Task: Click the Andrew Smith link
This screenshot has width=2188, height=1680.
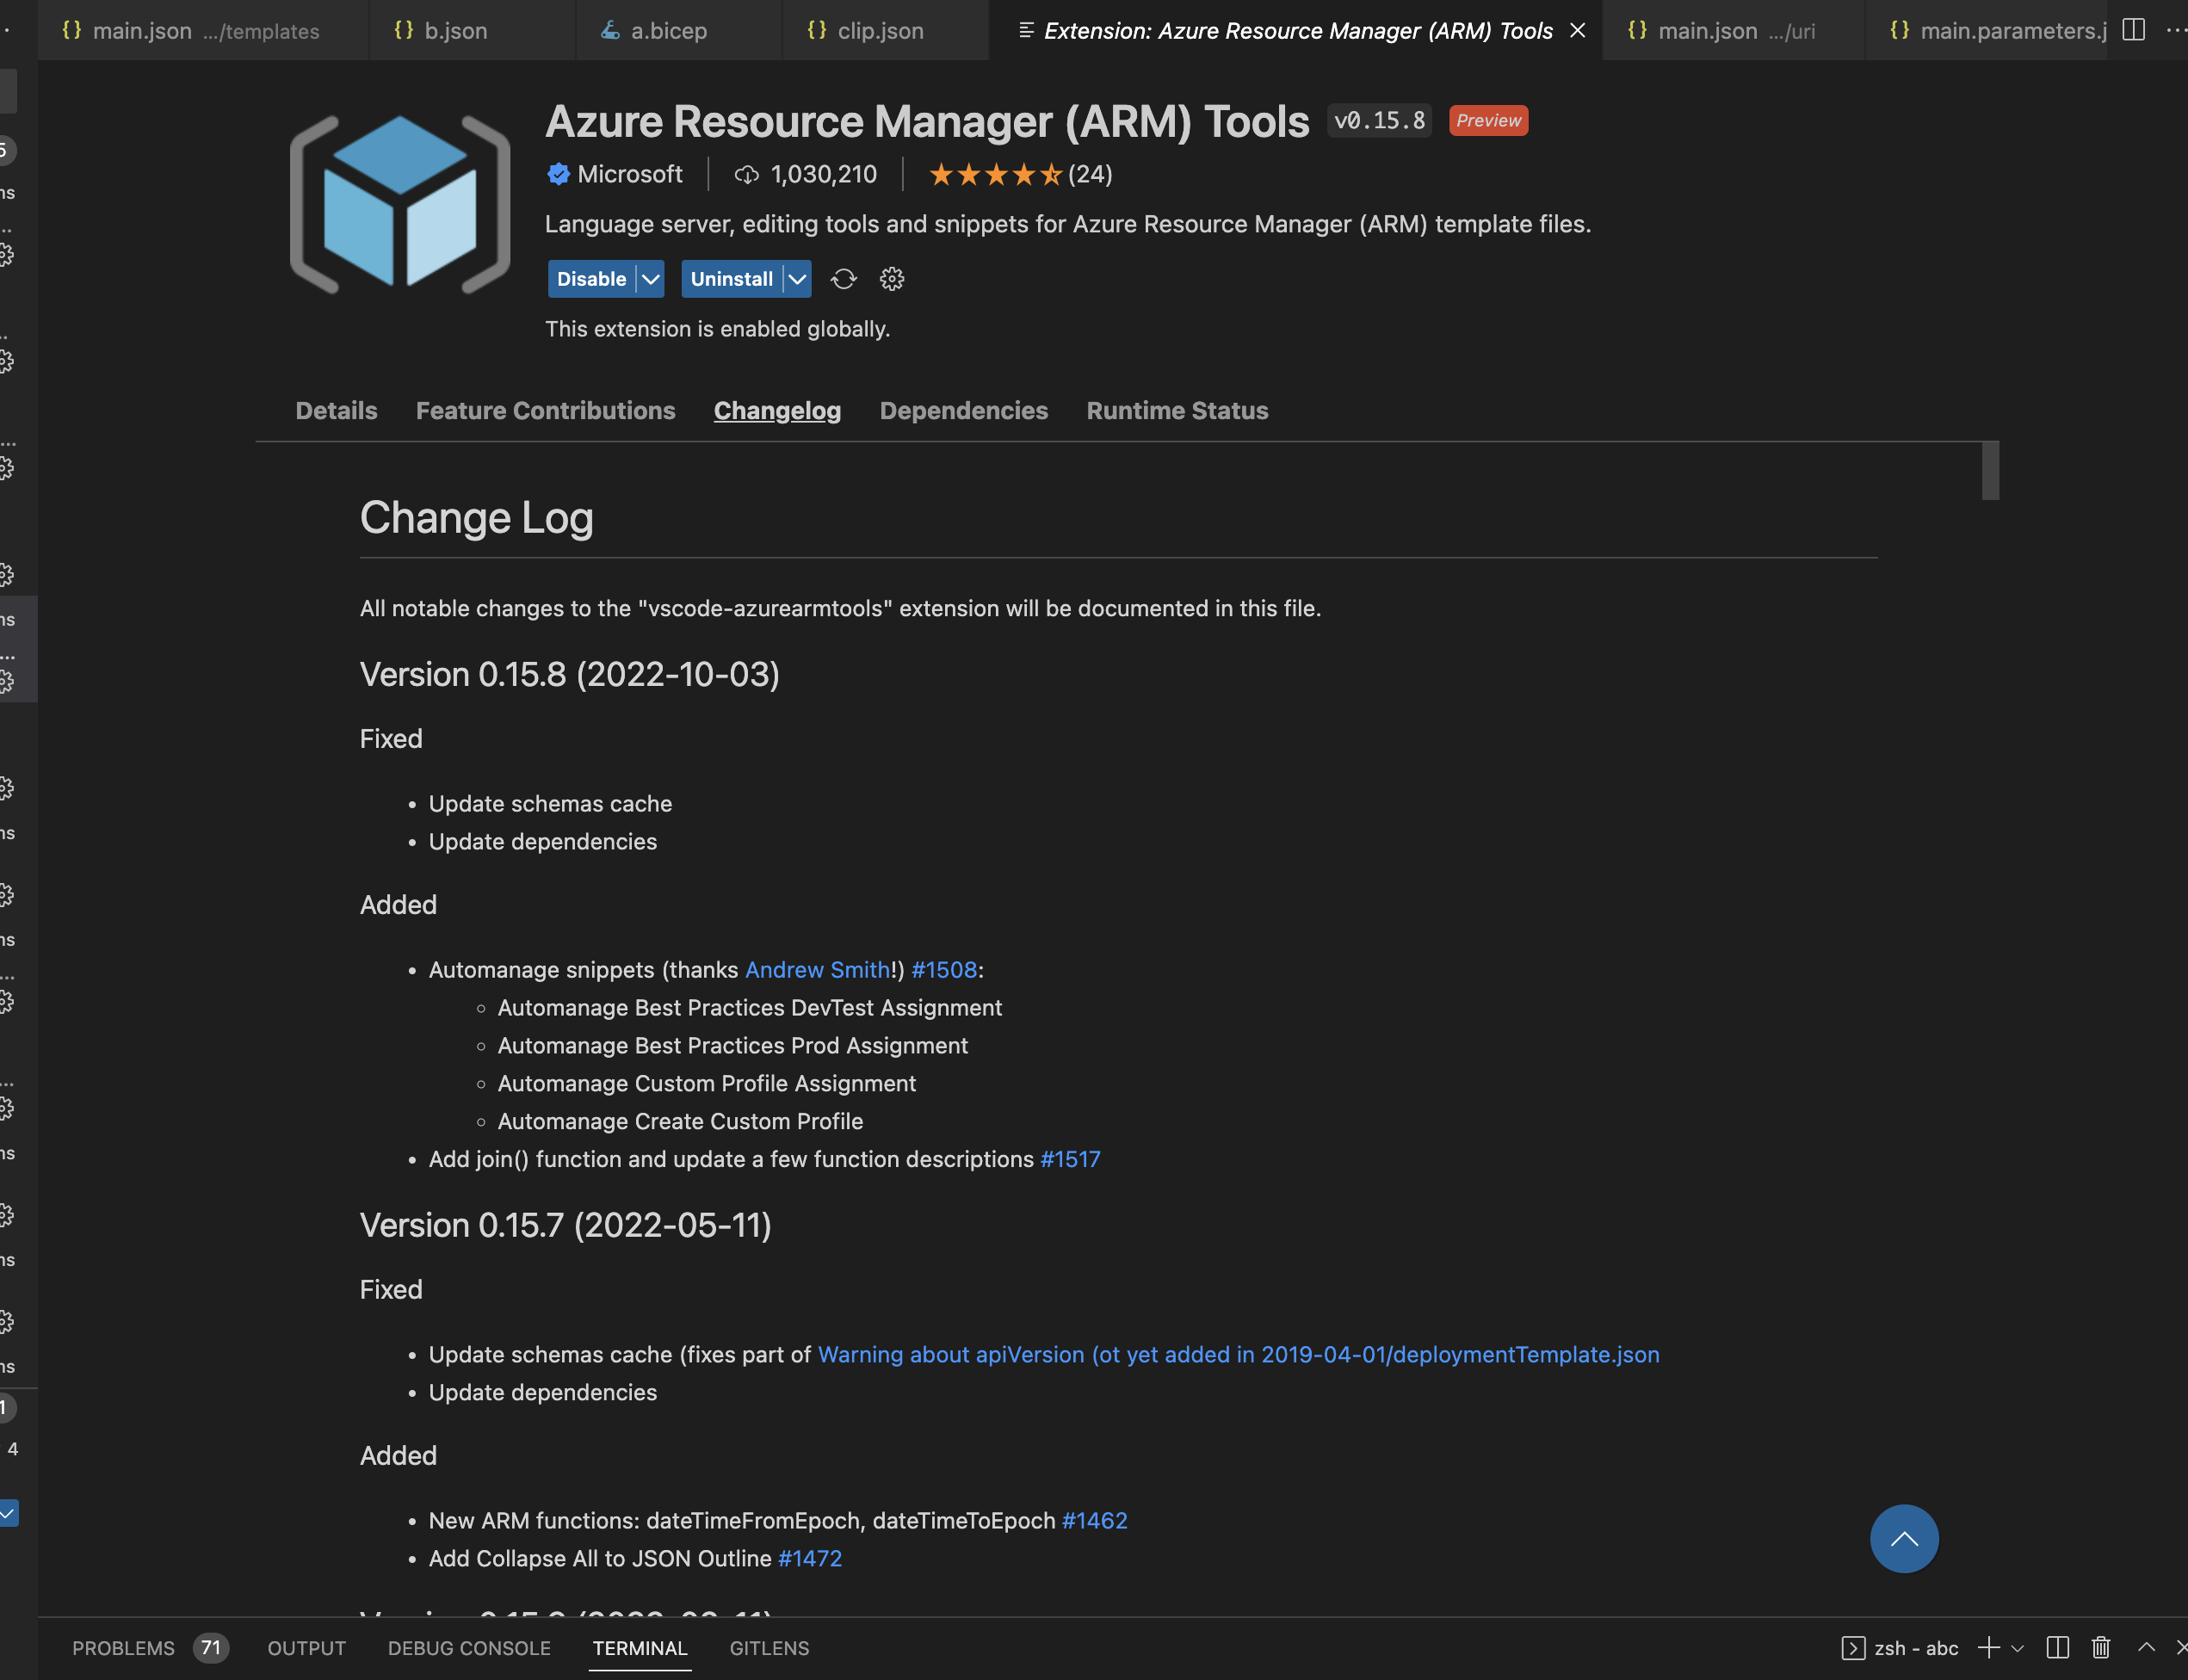Action: coord(816,969)
